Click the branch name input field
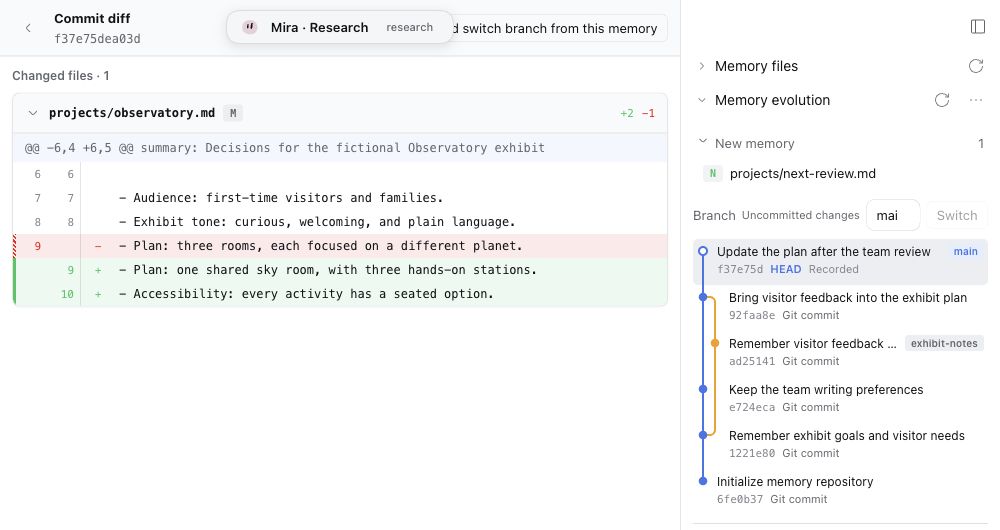Image resolution: width=1000 pixels, height=530 pixels. click(893, 216)
